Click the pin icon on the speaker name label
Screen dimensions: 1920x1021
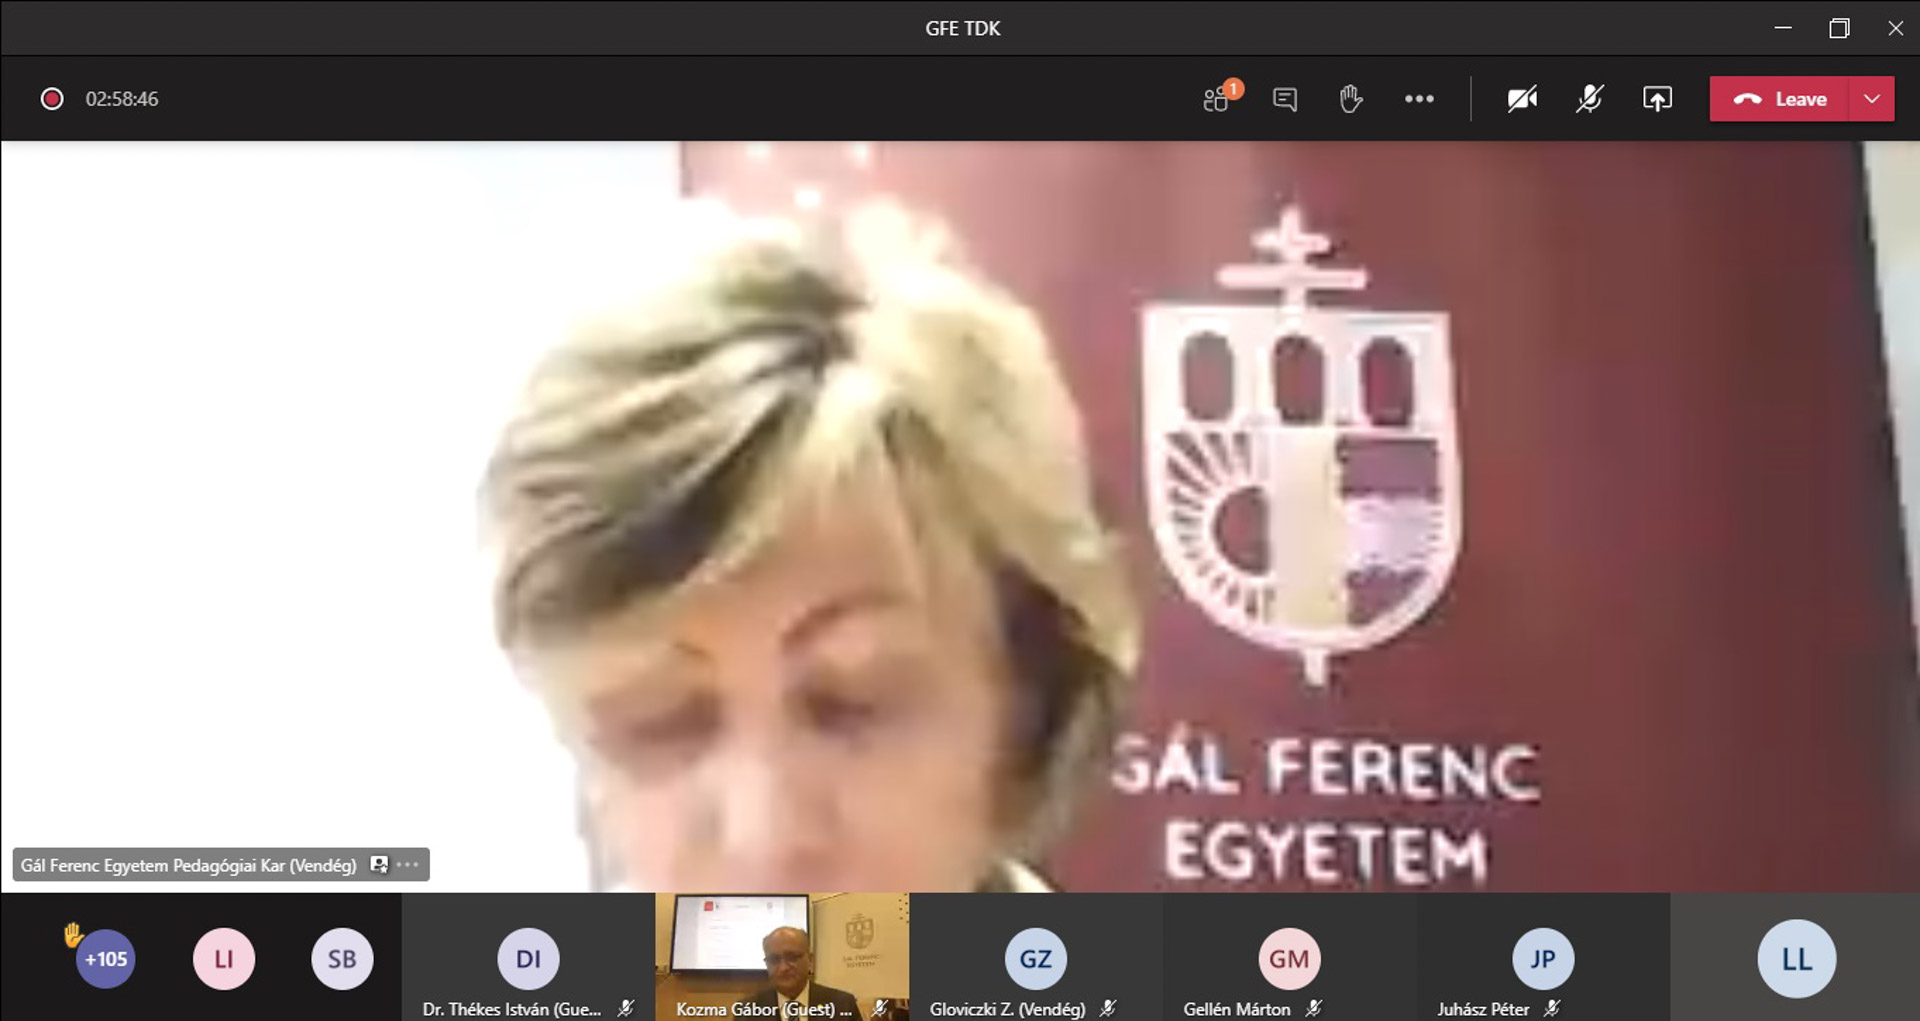coord(379,865)
